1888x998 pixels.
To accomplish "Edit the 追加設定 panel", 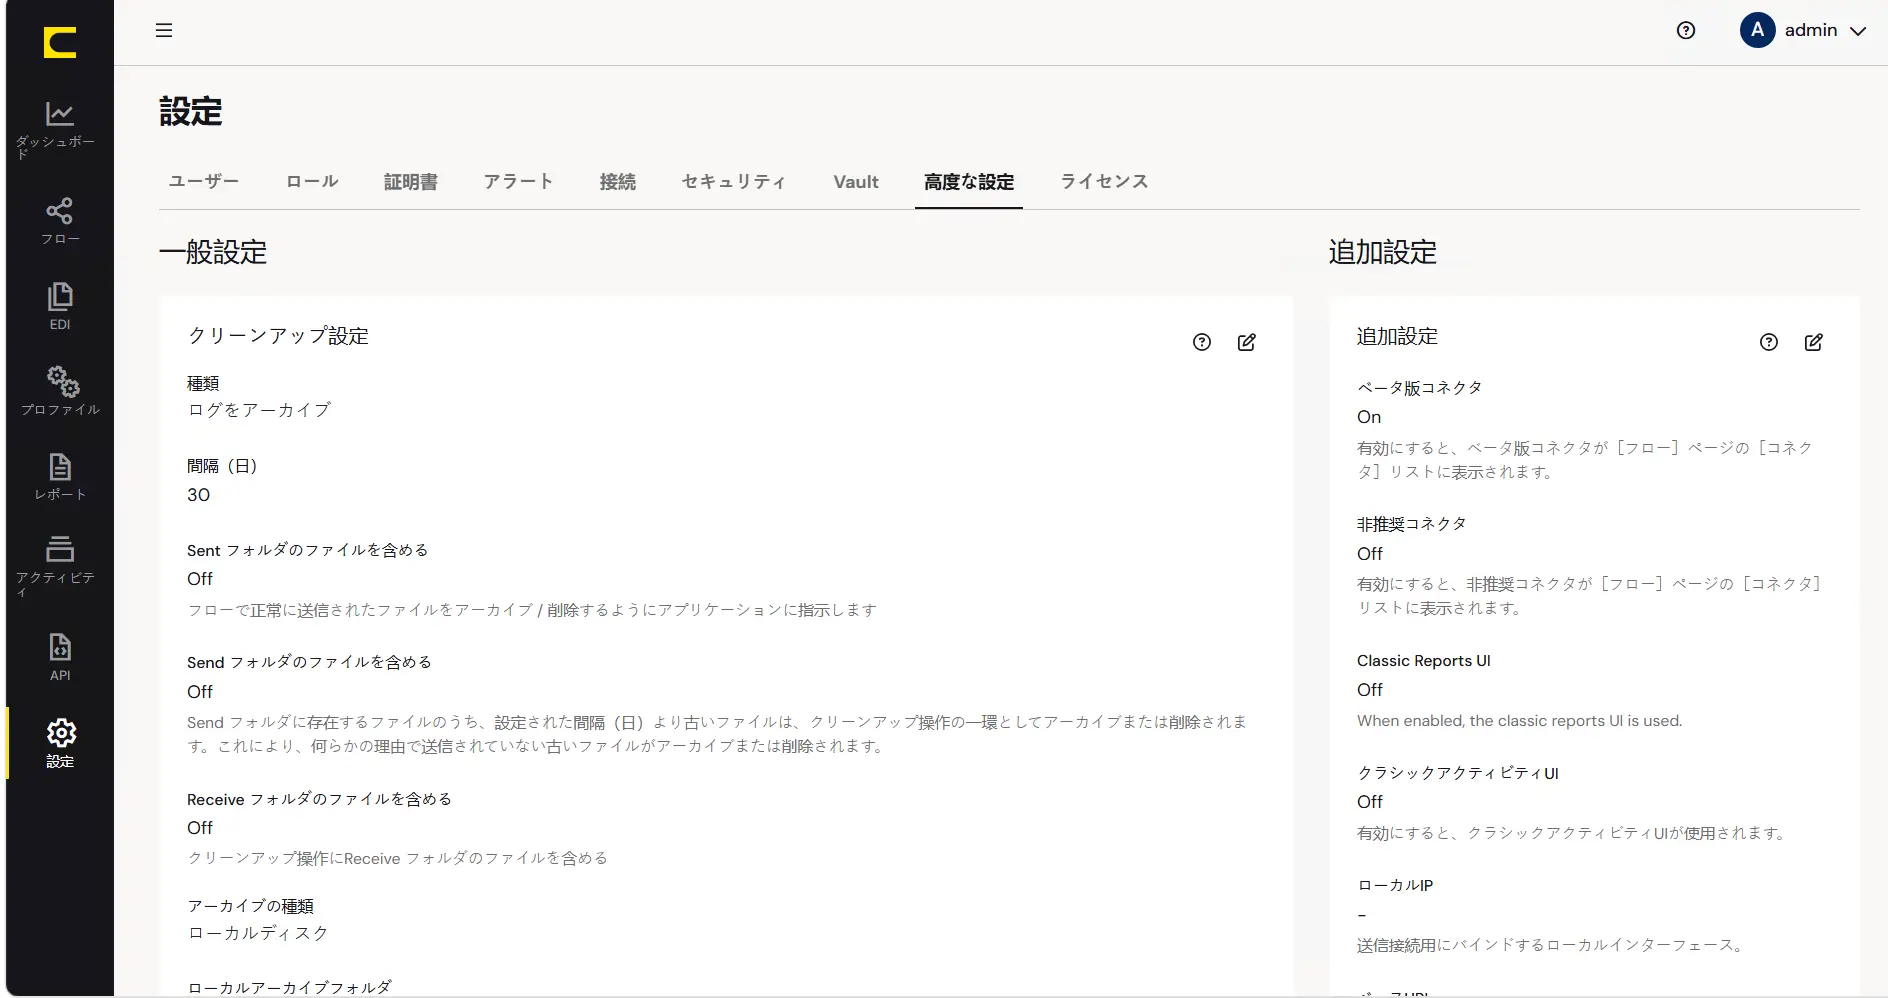I will click(1814, 342).
